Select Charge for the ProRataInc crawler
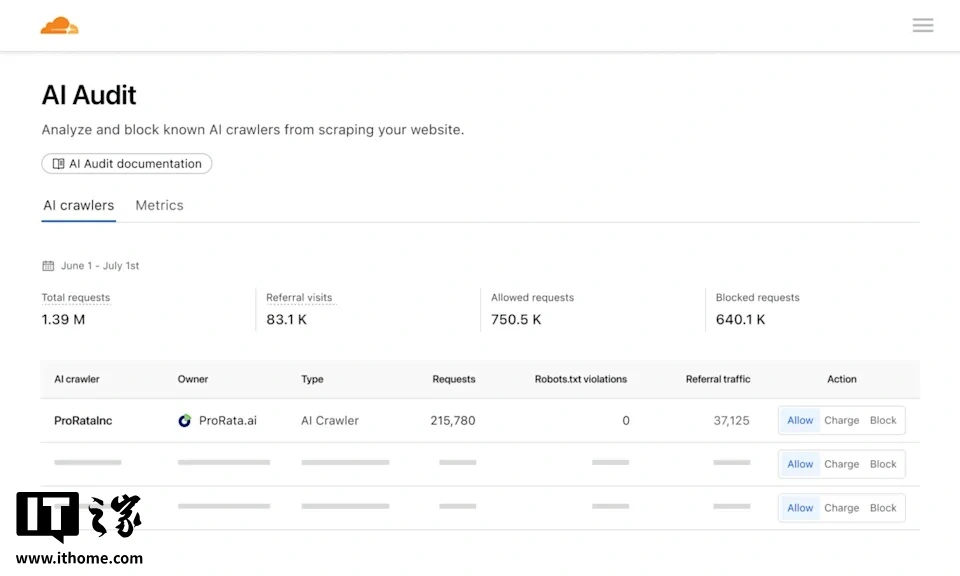 841,421
